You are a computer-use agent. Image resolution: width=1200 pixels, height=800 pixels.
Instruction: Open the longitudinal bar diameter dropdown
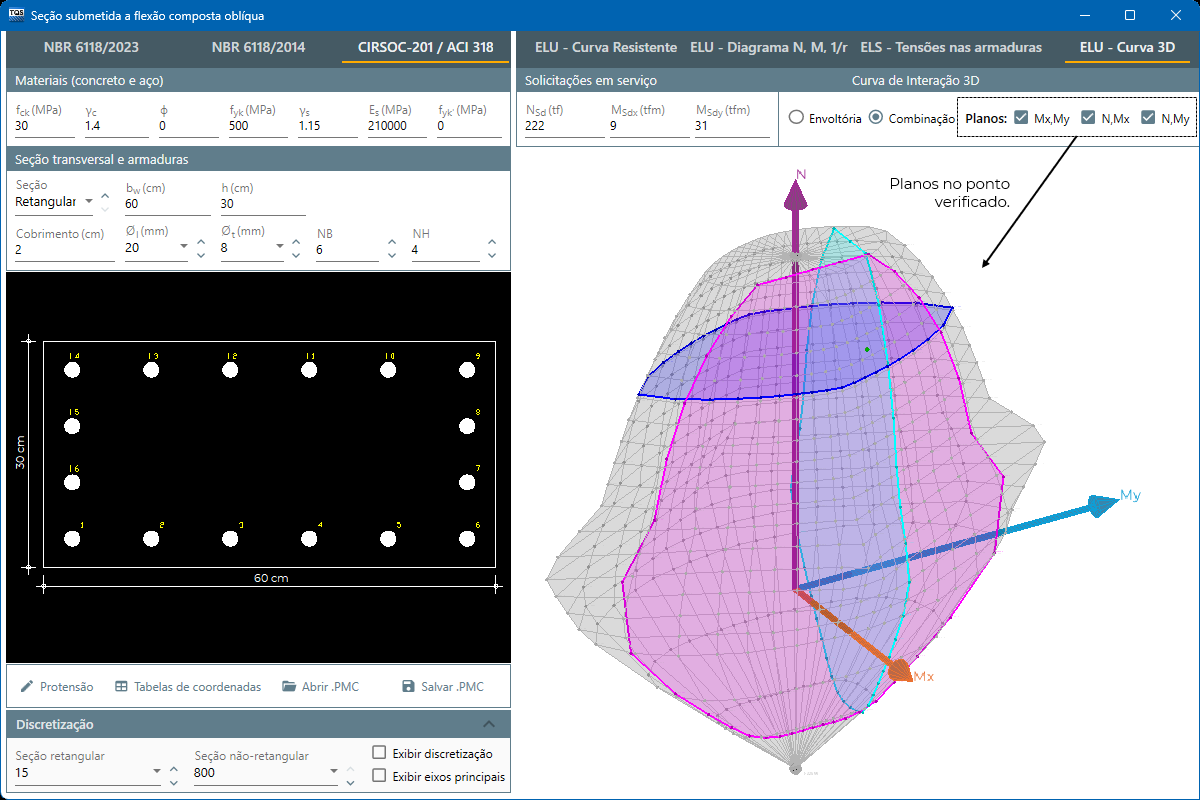[x=184, y=247]
